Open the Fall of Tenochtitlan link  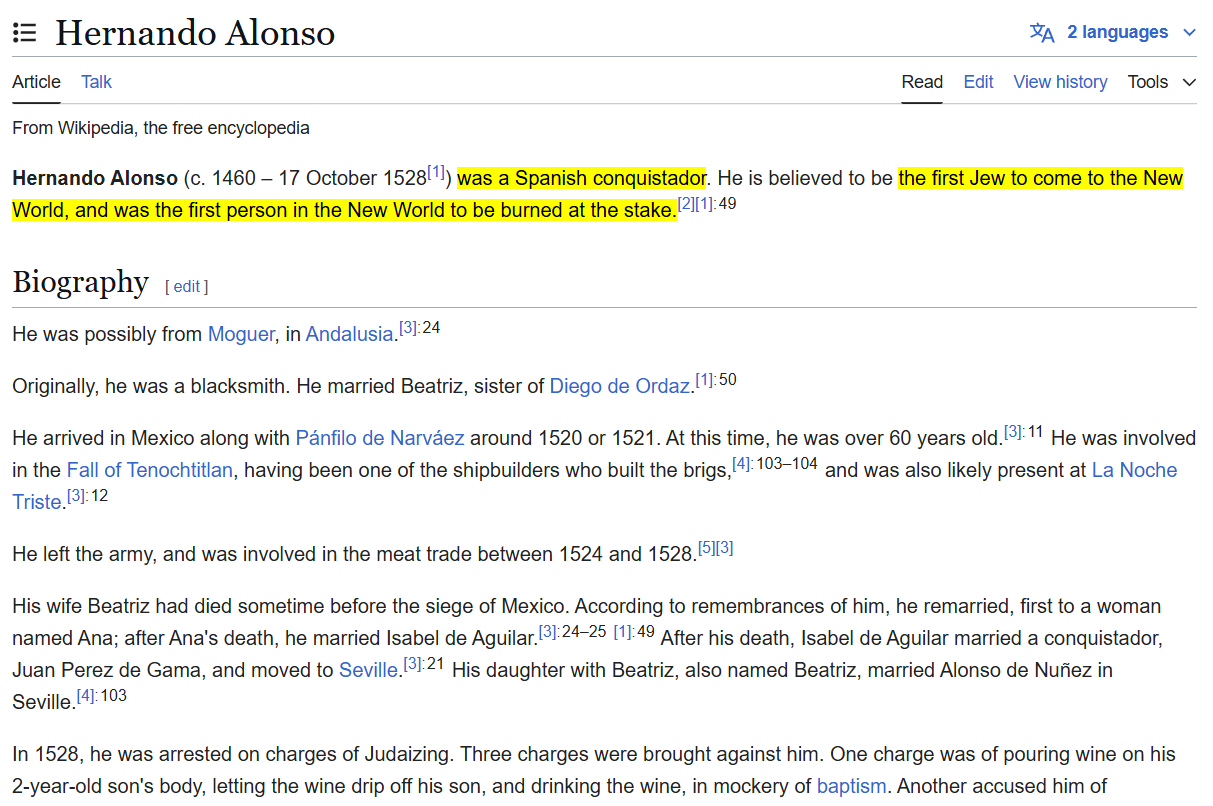150,470
